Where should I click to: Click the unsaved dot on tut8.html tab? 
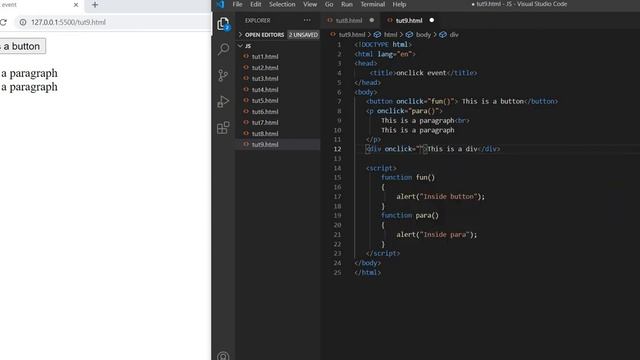[371, 20]
